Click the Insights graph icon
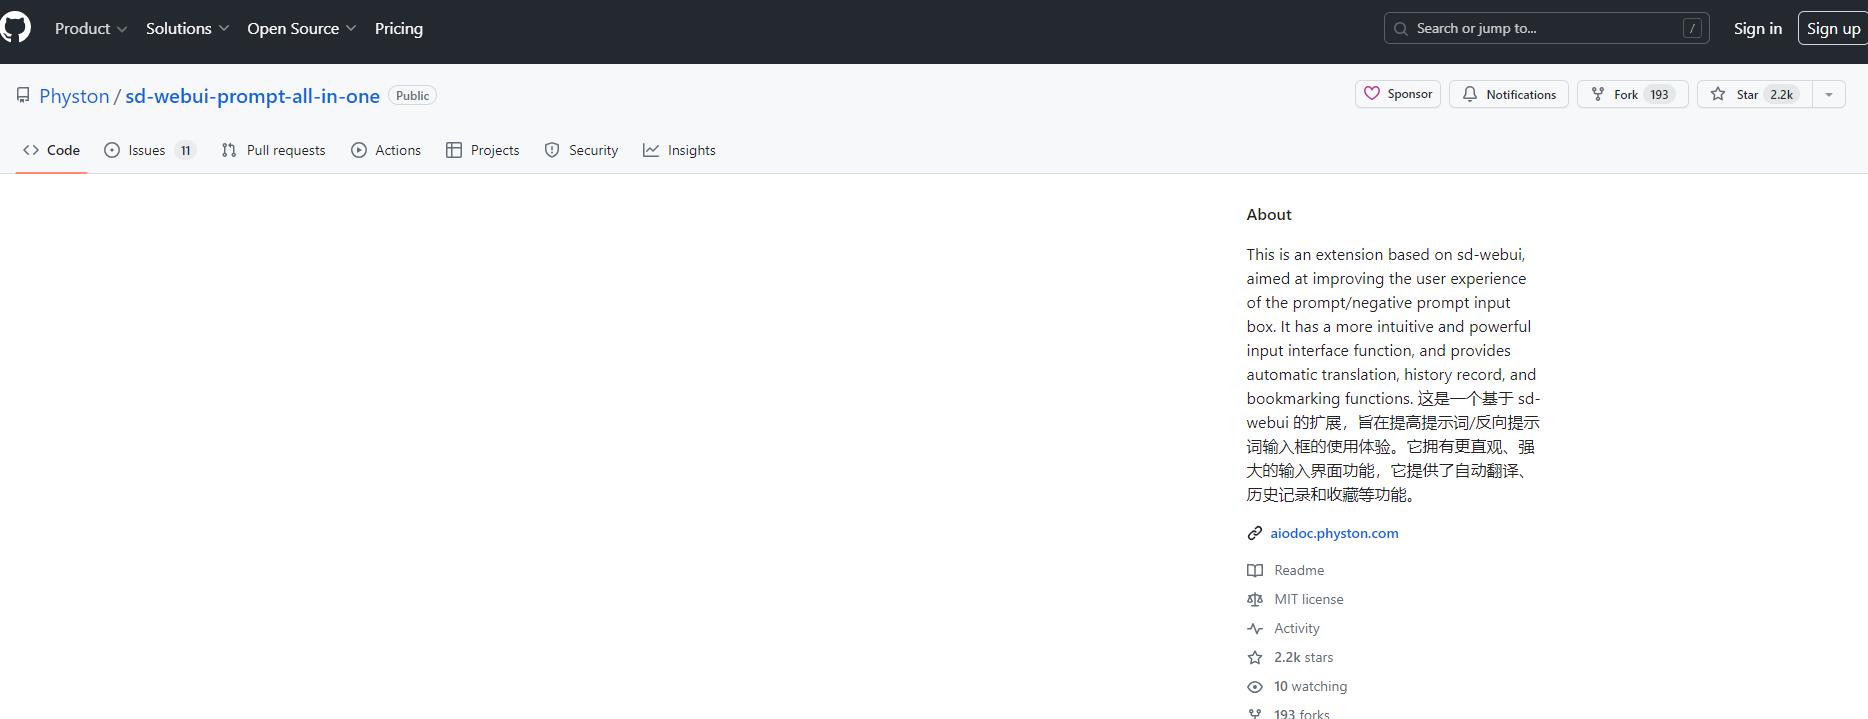 click(x=651, y=150)
